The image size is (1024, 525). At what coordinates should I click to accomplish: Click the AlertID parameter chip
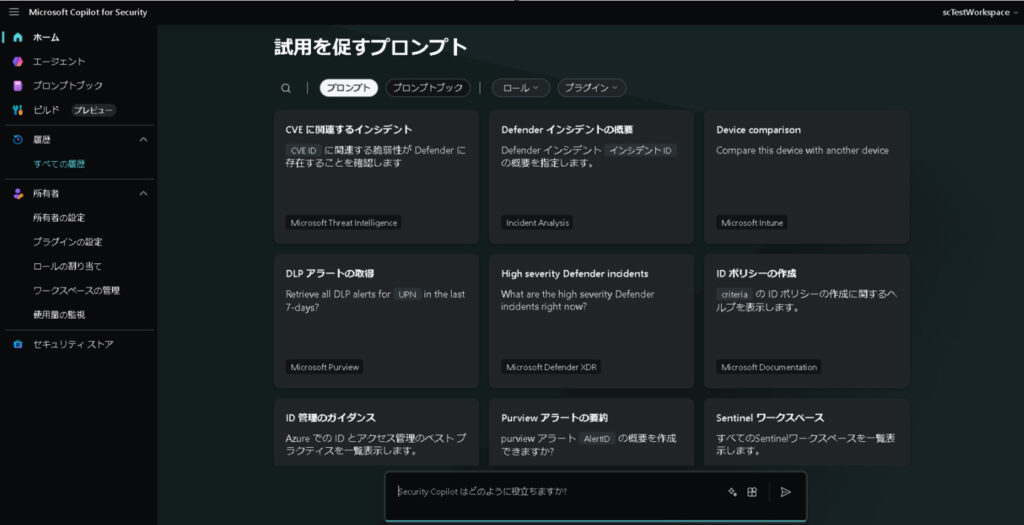click(x=597, y=439)
